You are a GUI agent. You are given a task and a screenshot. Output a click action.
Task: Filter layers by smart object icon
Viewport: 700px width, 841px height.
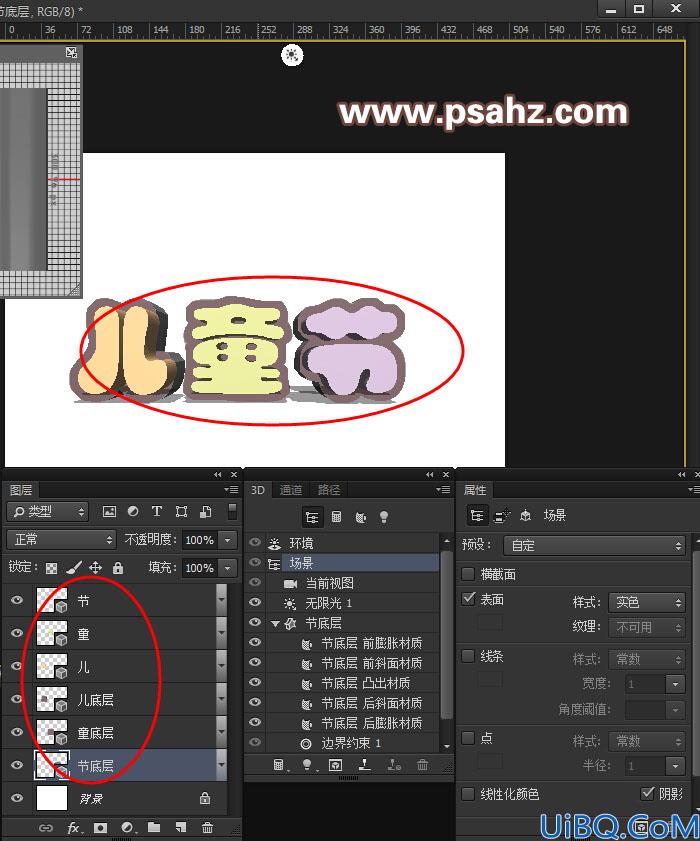(x=205, y=512)
